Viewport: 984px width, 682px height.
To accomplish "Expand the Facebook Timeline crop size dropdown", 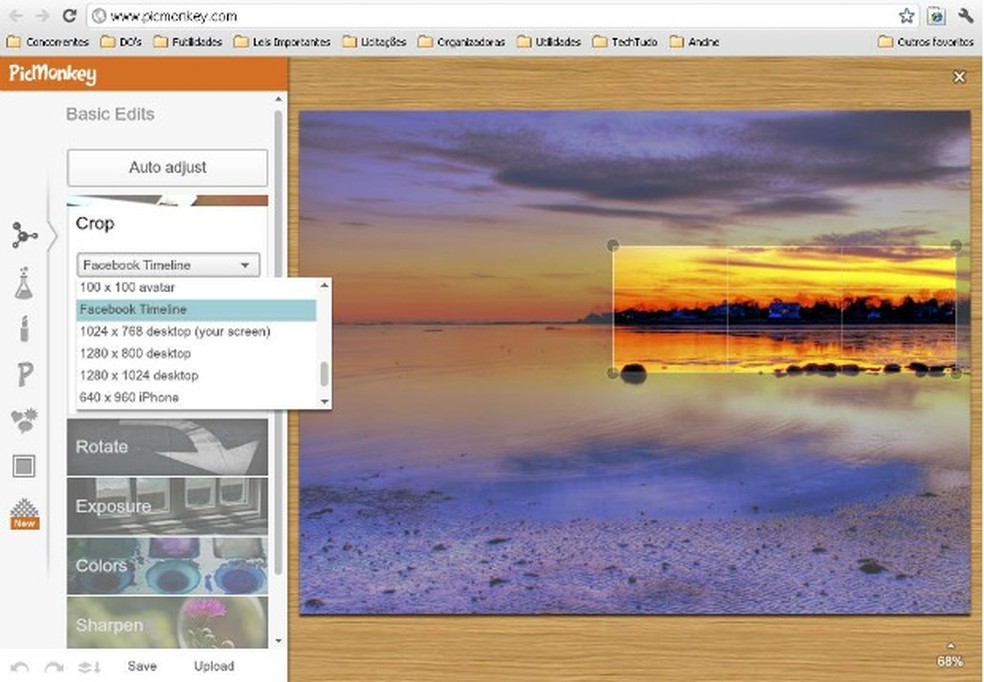I will pyautogui.click(x=168, y=265).
